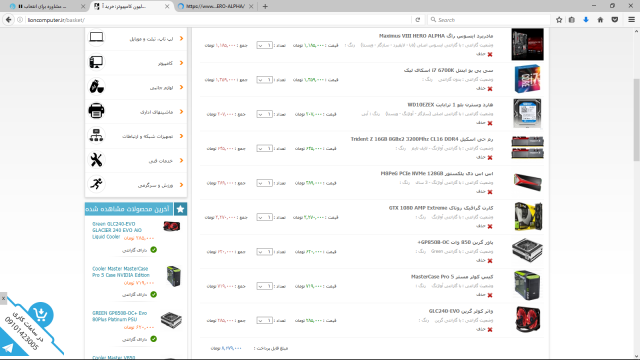Screen dimensions: 640x360
Task: Open the desktop computer category icon
Action: click(96, 62)
